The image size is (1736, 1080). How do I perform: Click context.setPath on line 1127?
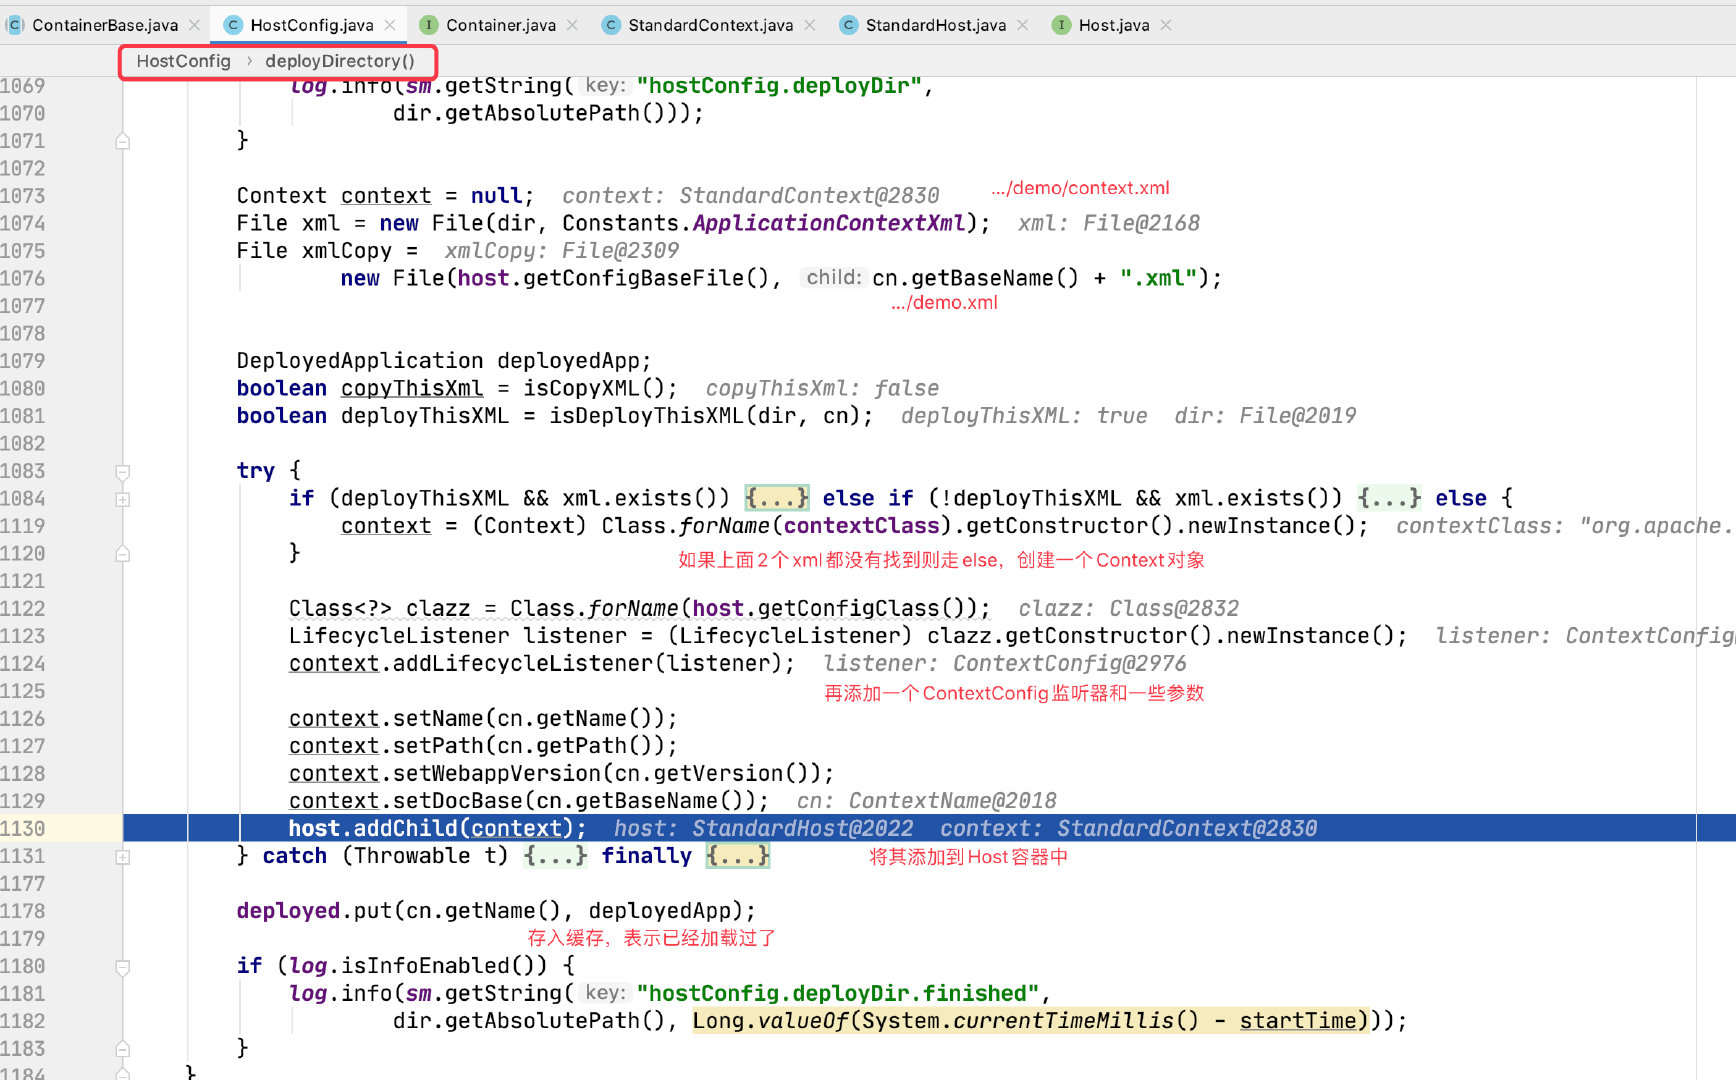(386, 745)
